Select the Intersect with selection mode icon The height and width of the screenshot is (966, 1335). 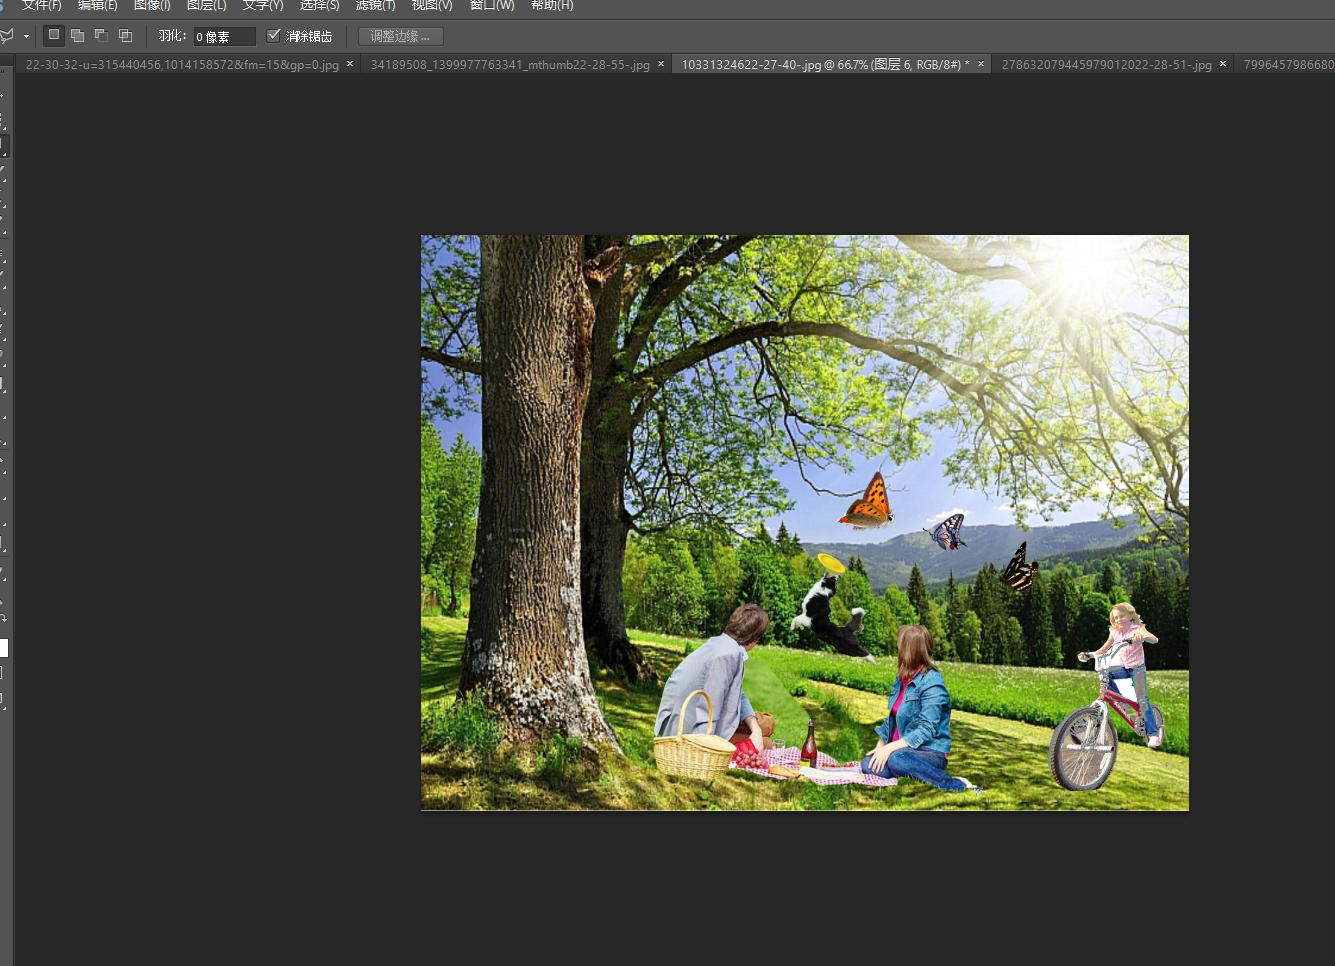pos(125,35)
